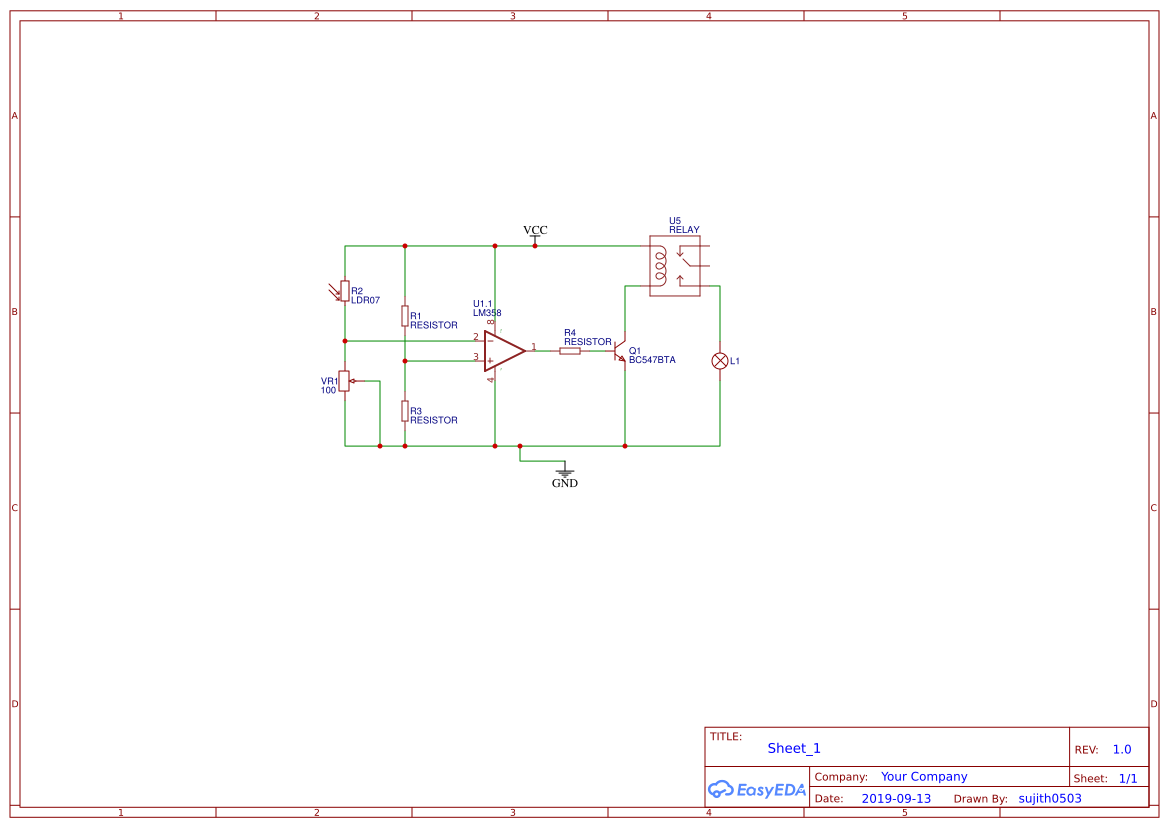
Task: Click the Sheet 1/1 label
Action: 1128,777
